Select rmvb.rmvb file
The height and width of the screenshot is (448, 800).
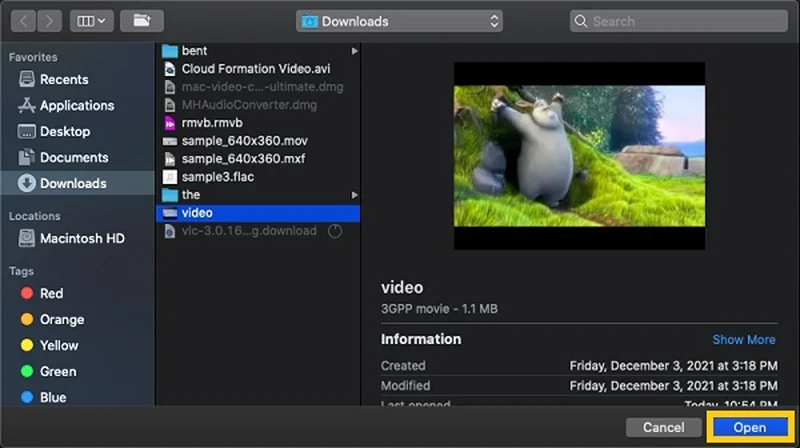tap(258, 122)
